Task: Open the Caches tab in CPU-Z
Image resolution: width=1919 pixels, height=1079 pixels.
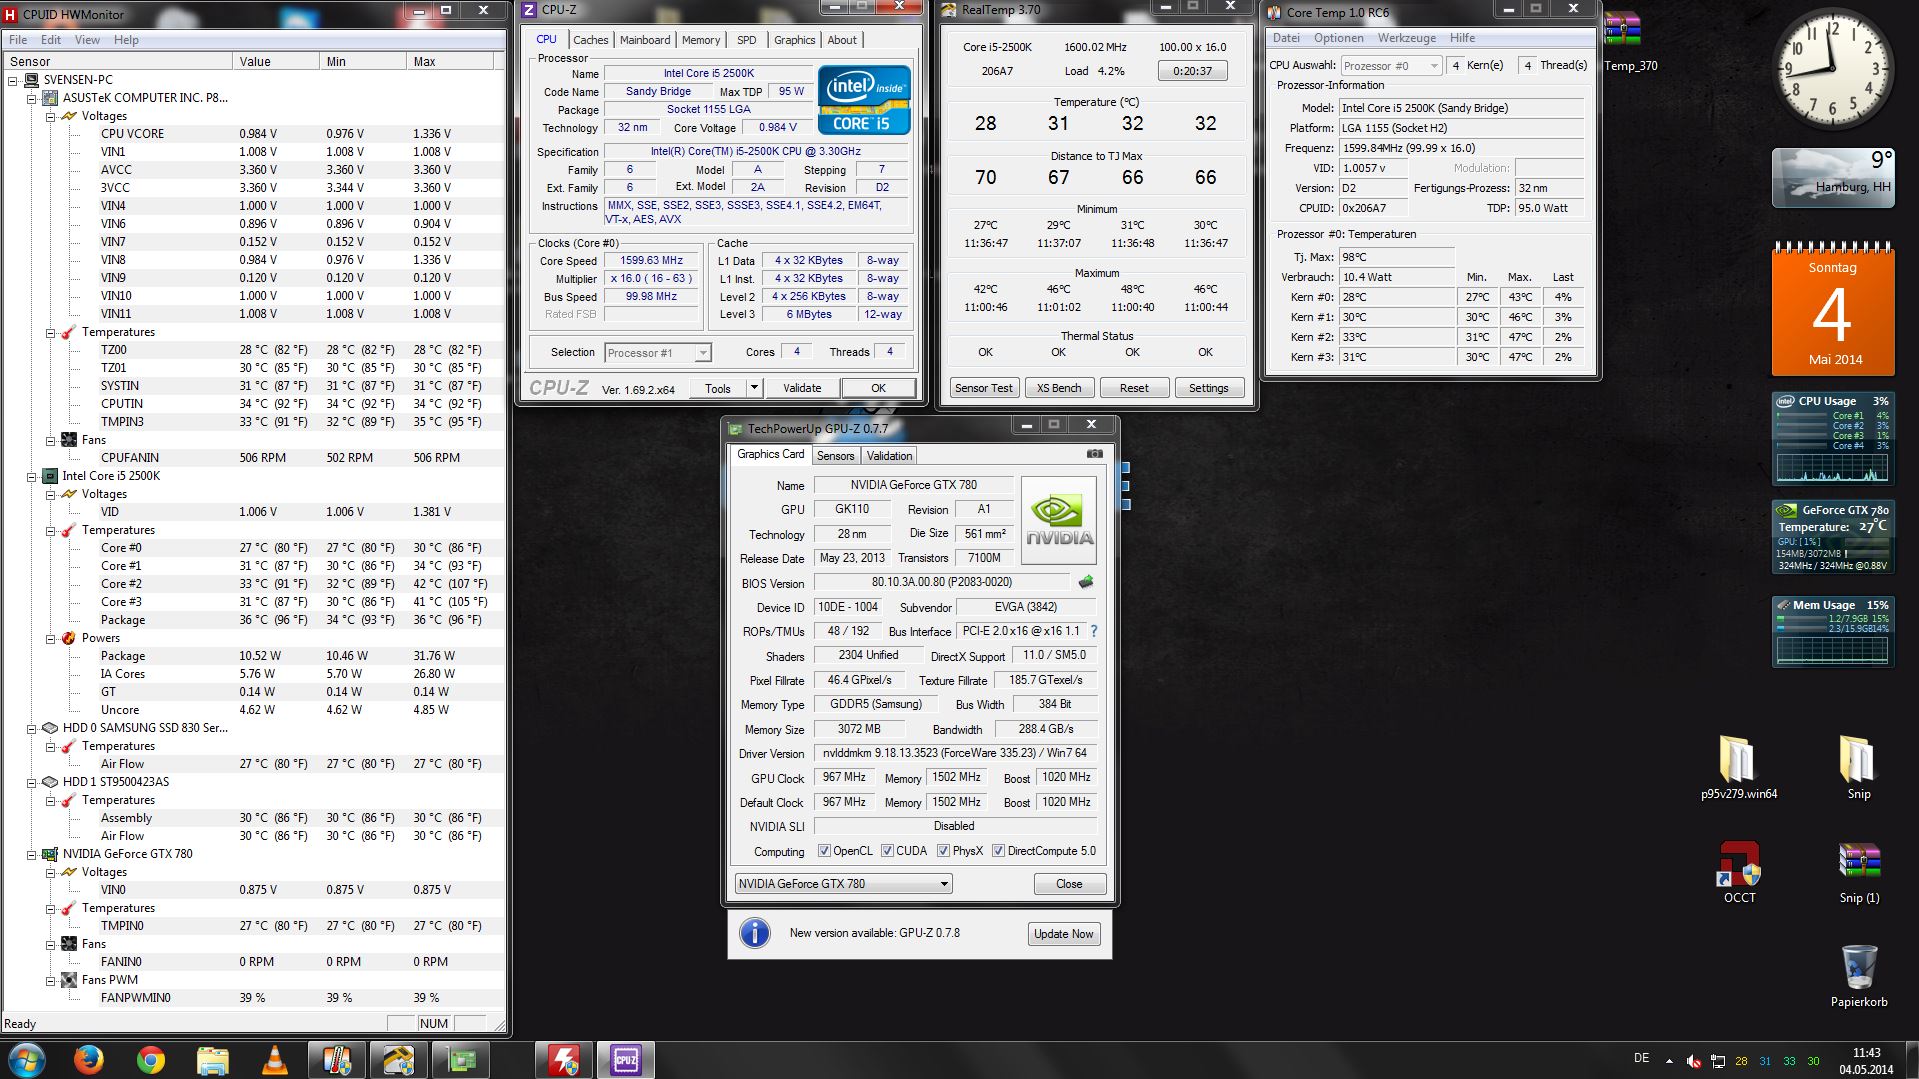Action: (590, 40)
